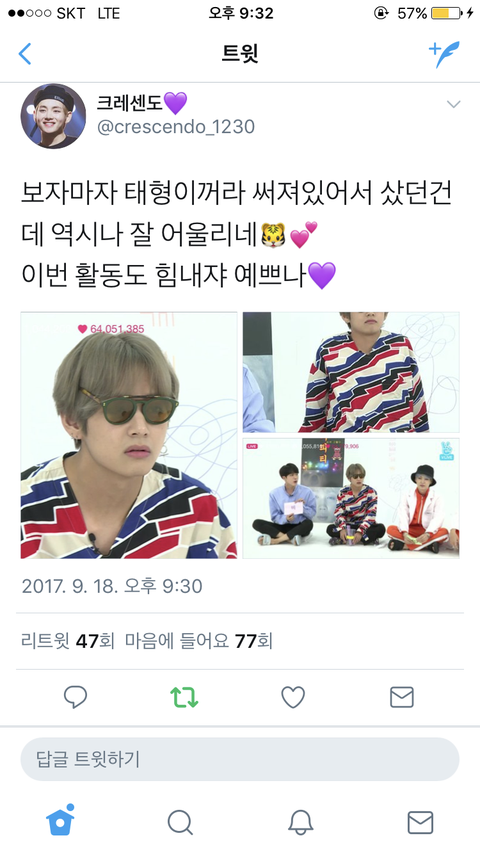Toggle the heart like icon

(293, 697)
